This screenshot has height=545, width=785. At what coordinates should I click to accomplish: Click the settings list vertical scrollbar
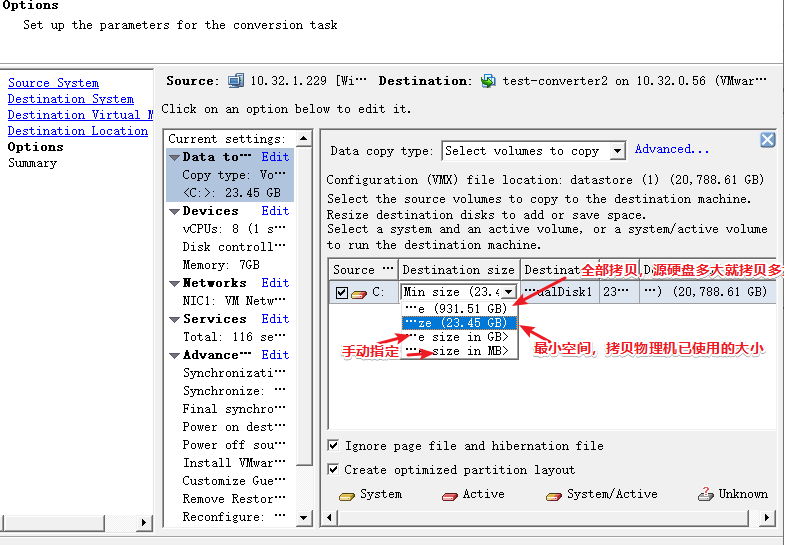click(x=305, y=300)
